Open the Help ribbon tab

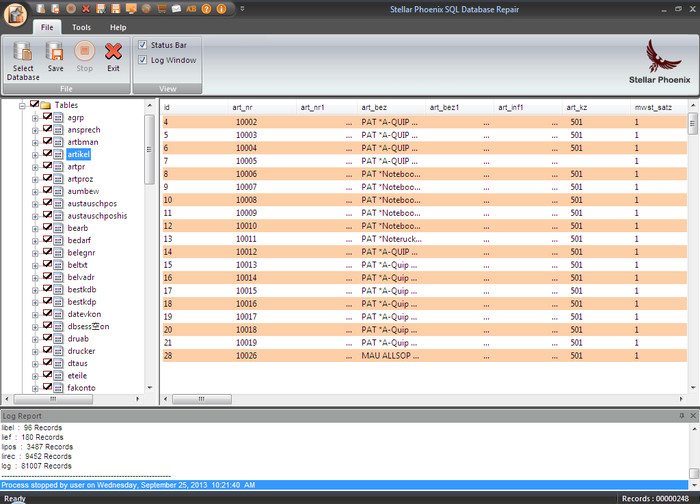click(x=118, y=27)
